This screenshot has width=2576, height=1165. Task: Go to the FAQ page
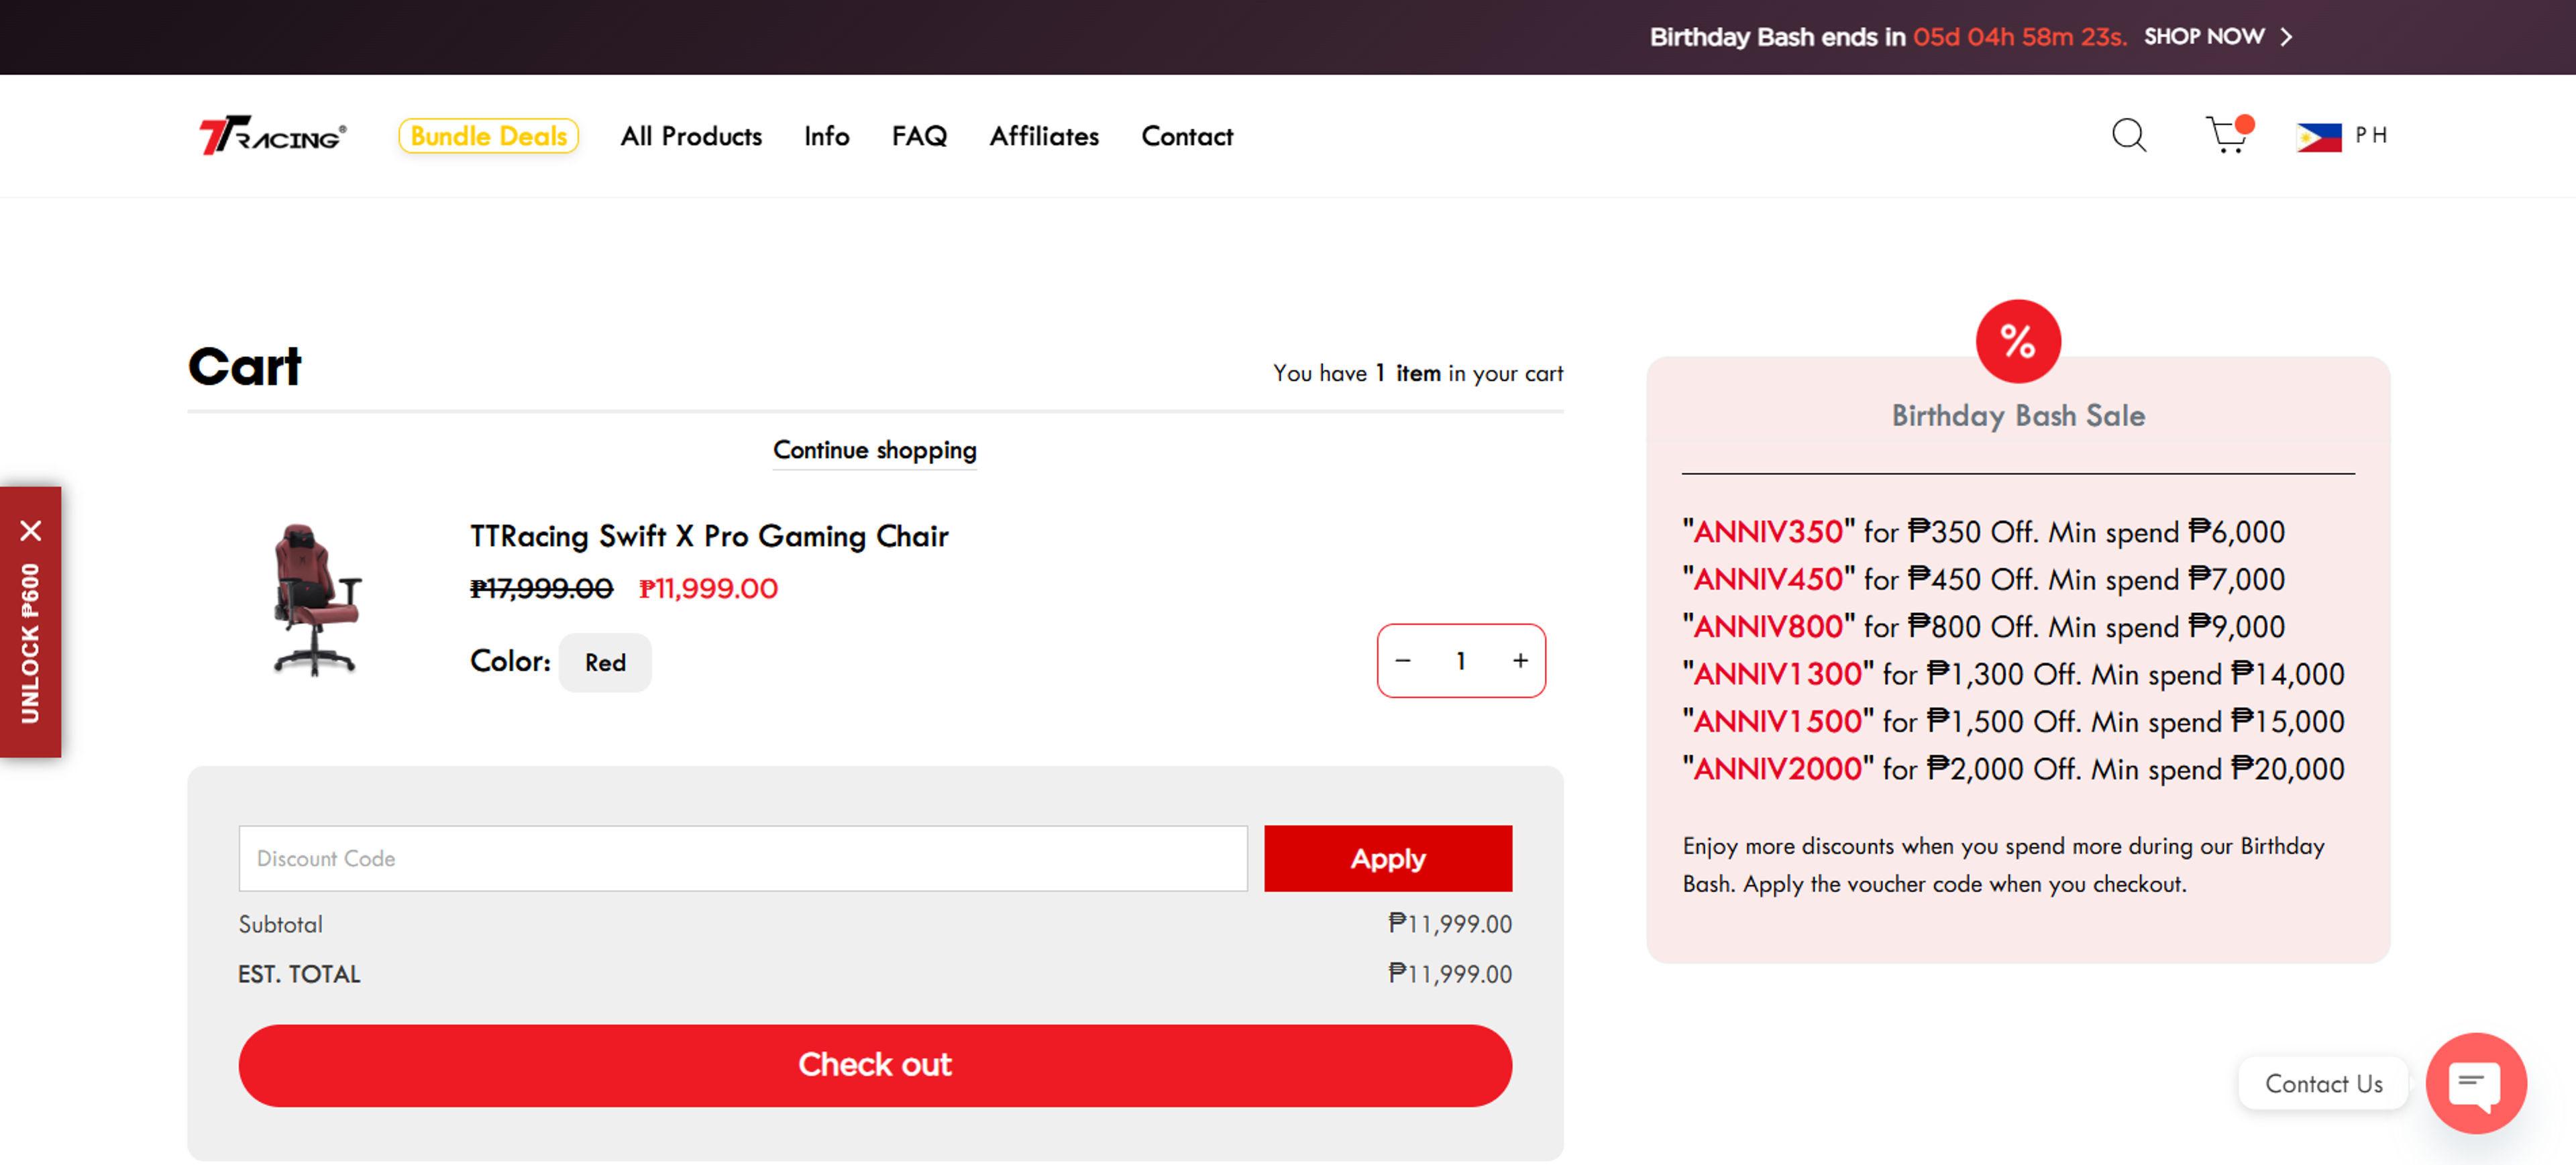click(x=919, y=136)
